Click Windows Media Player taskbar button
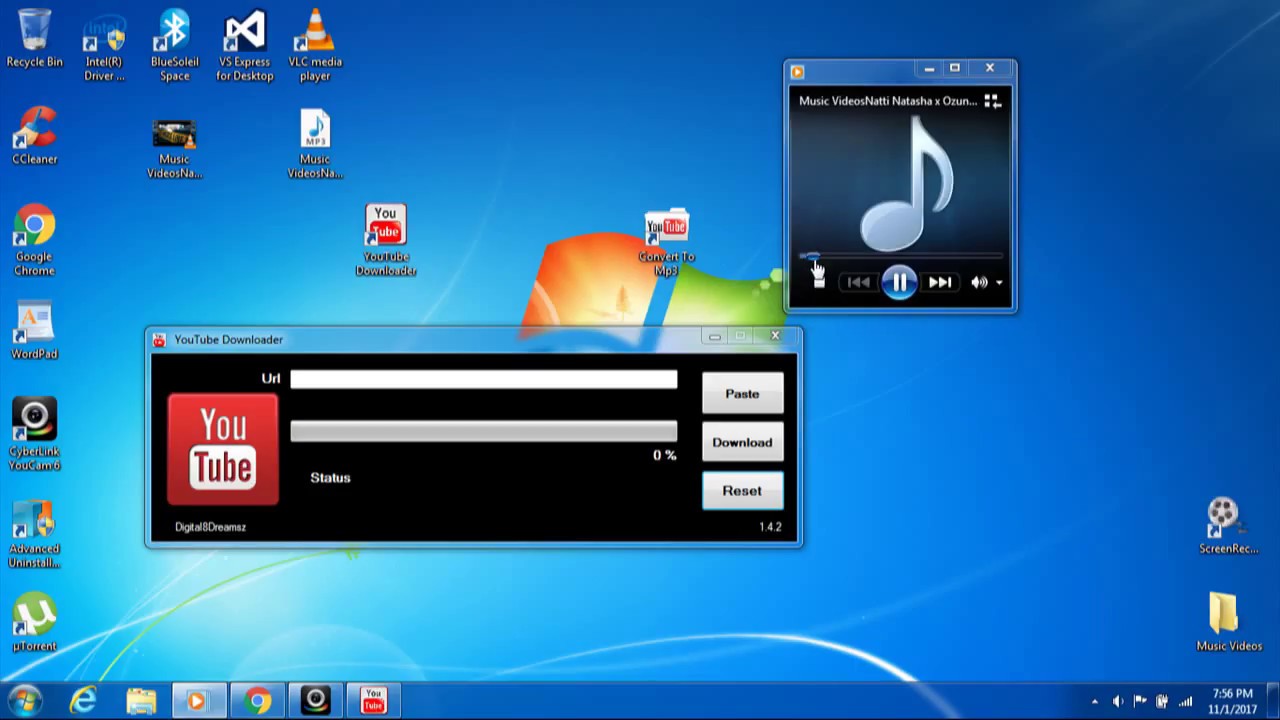The height and width of the screenshot is (720, 1280). tap(198, 702)
